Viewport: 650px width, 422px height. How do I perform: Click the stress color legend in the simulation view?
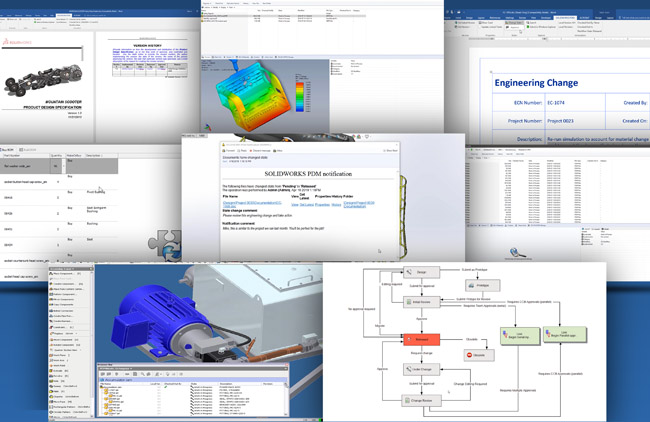tap(299, 97)
